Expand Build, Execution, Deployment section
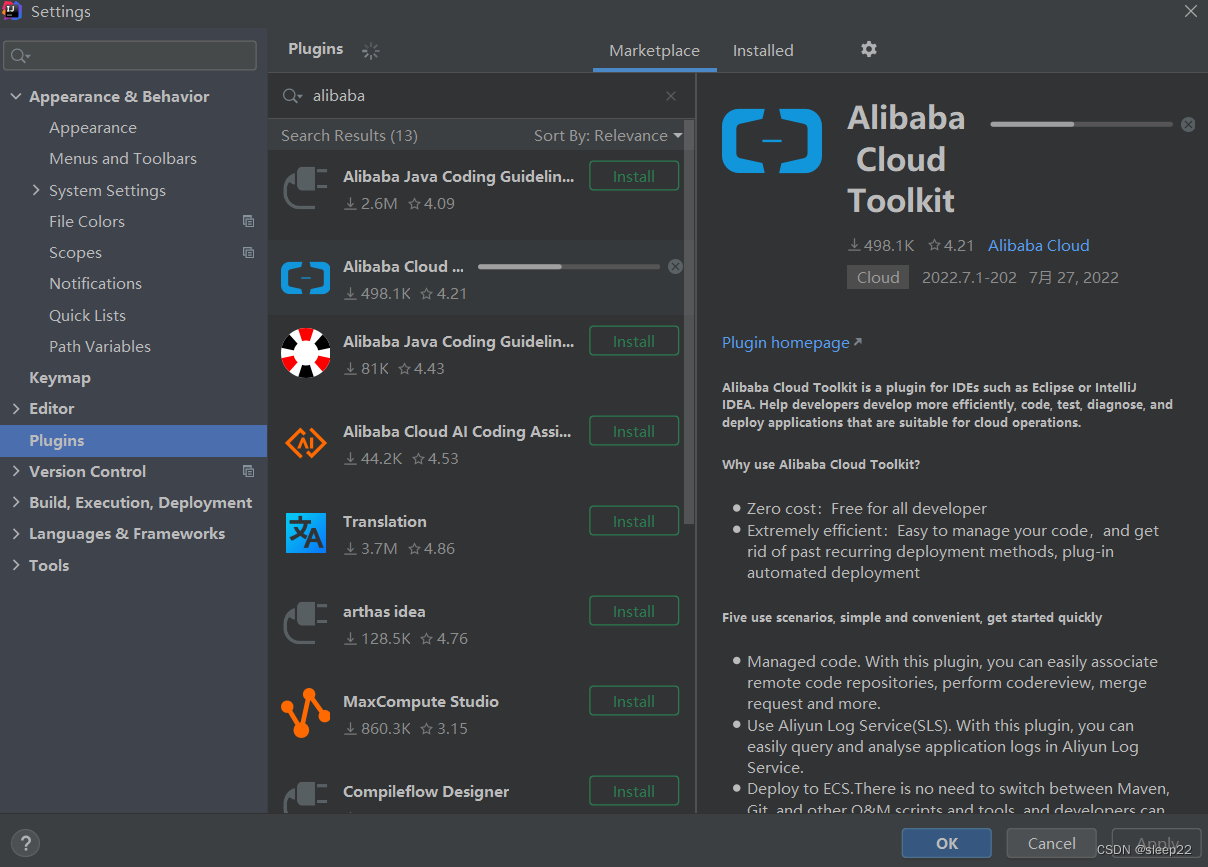The width and height of the screenshot is (1208, 867). tap(15, 503)
